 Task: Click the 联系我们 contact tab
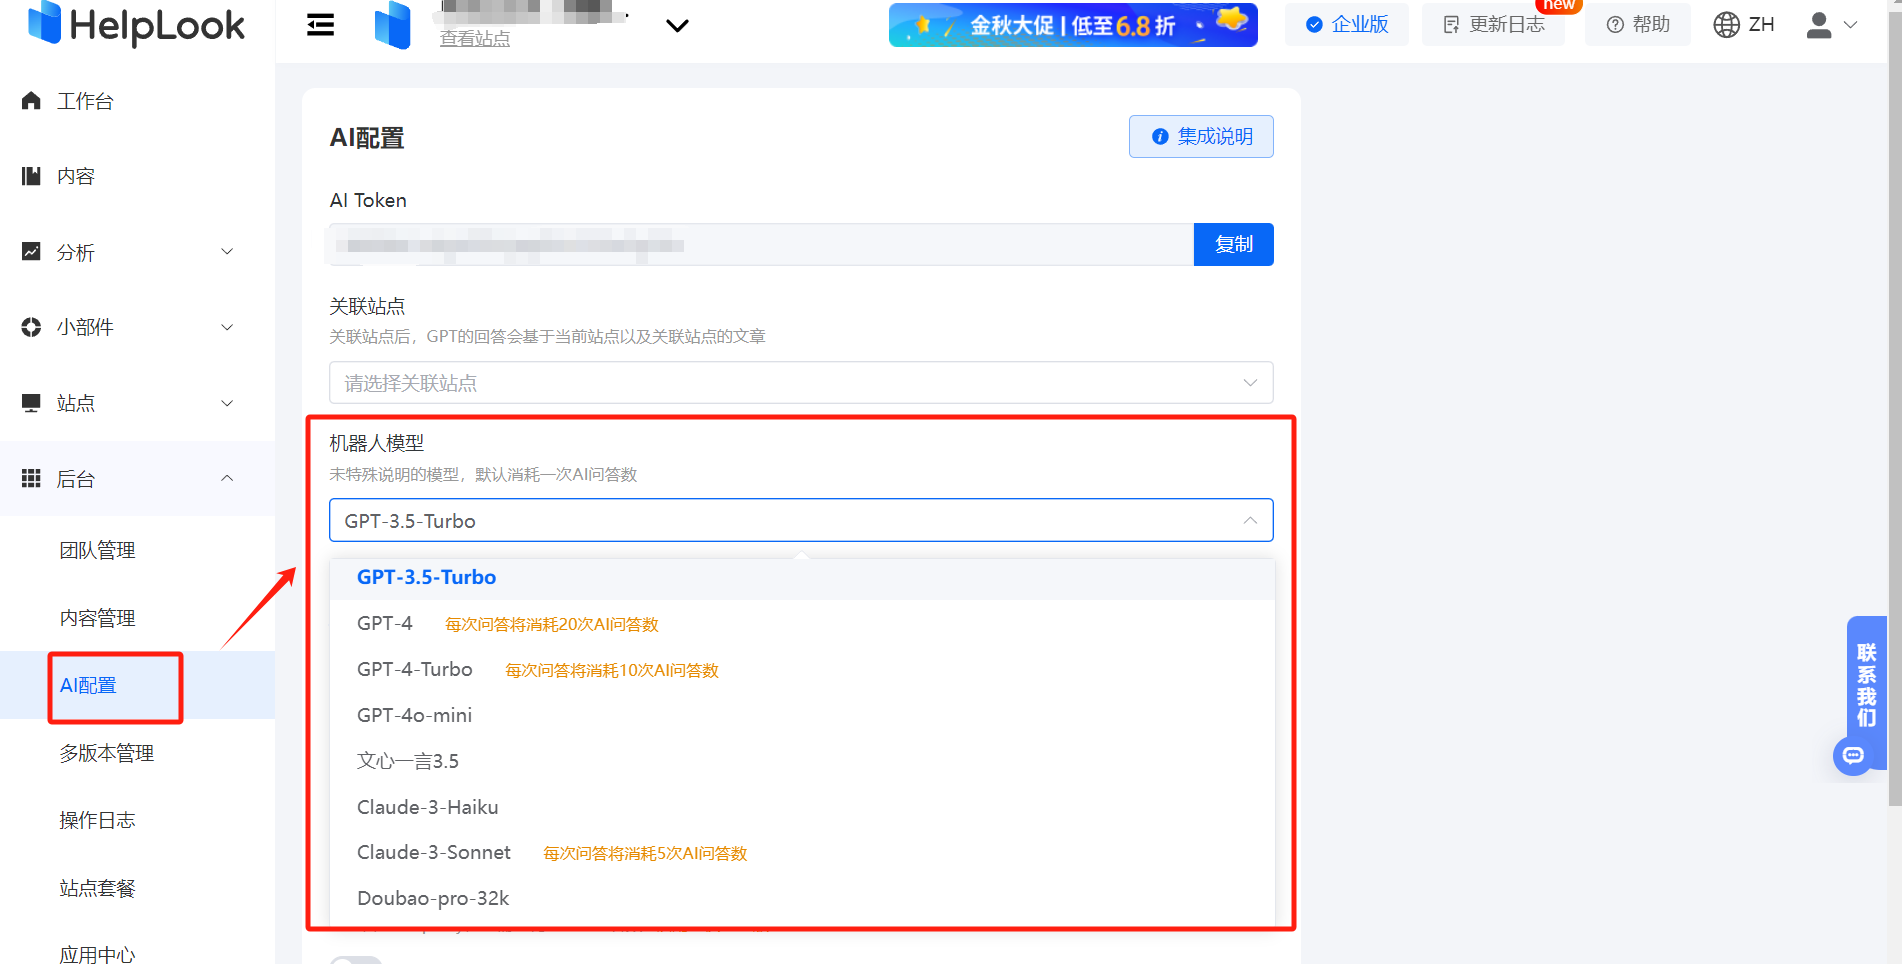pos(1866,685)
